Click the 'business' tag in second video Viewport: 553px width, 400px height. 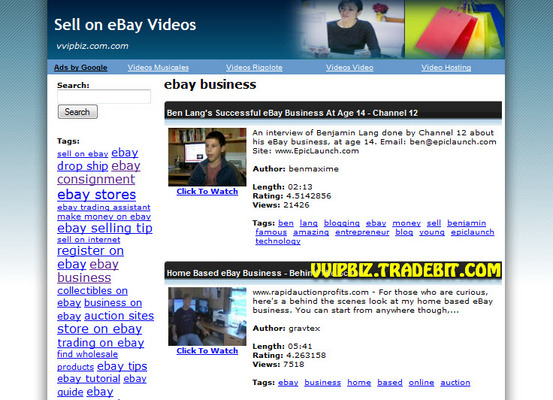pyautogui.click(x=323, y=383)
